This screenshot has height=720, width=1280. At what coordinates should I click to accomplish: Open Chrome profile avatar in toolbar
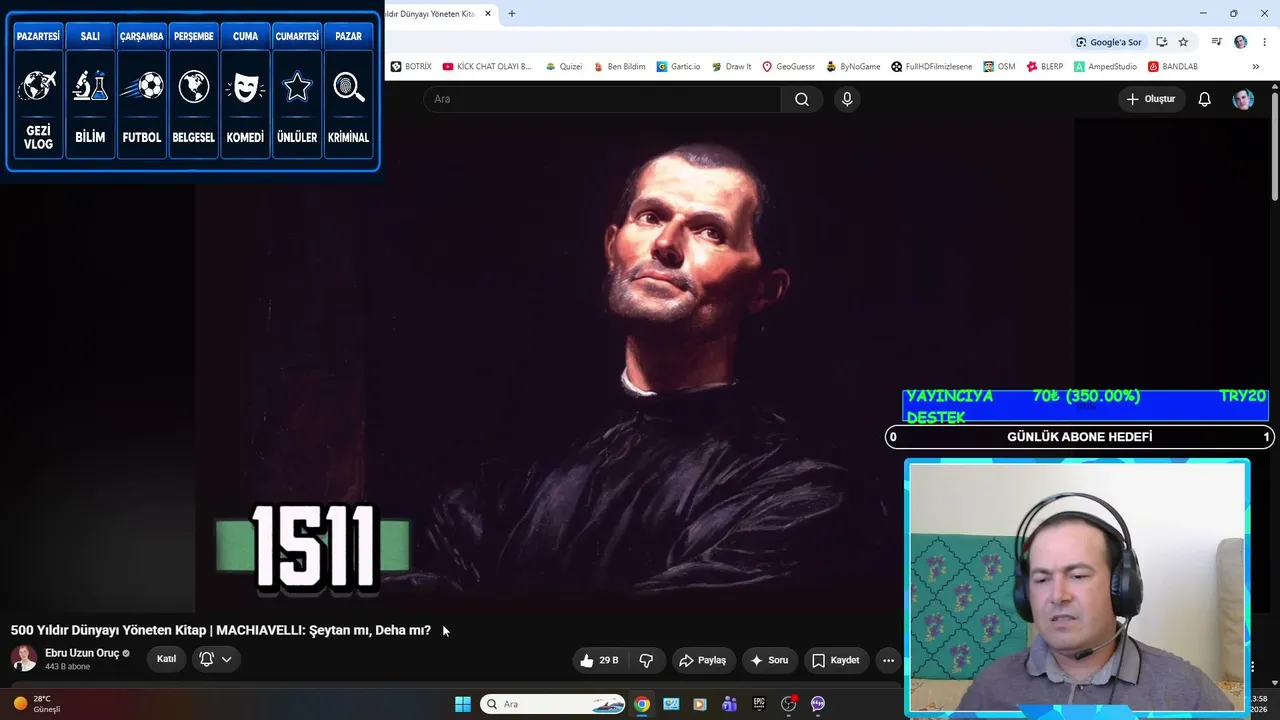(x=1241, y=42)
